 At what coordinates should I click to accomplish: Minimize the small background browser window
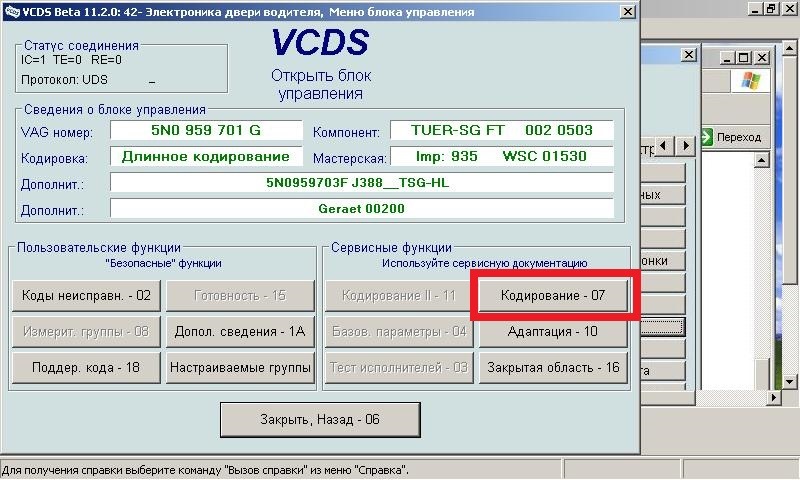click(727, 58)
